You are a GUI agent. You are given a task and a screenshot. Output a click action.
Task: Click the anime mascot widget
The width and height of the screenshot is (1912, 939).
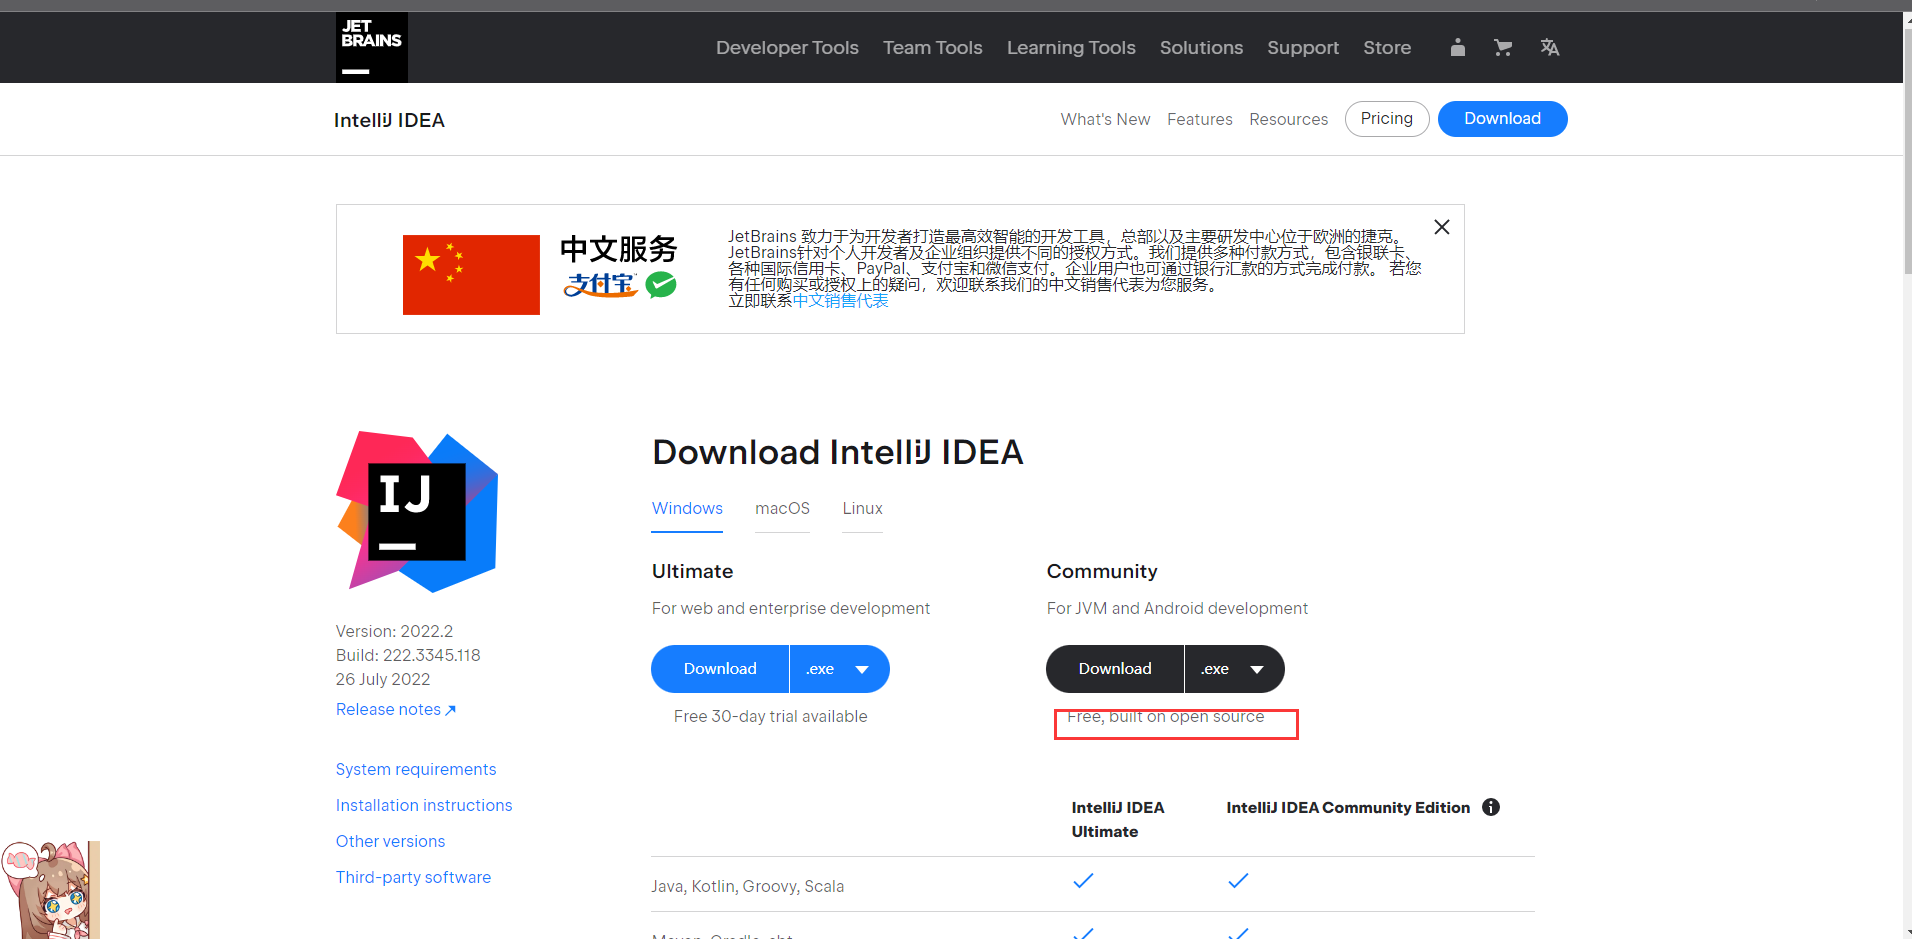50,890
